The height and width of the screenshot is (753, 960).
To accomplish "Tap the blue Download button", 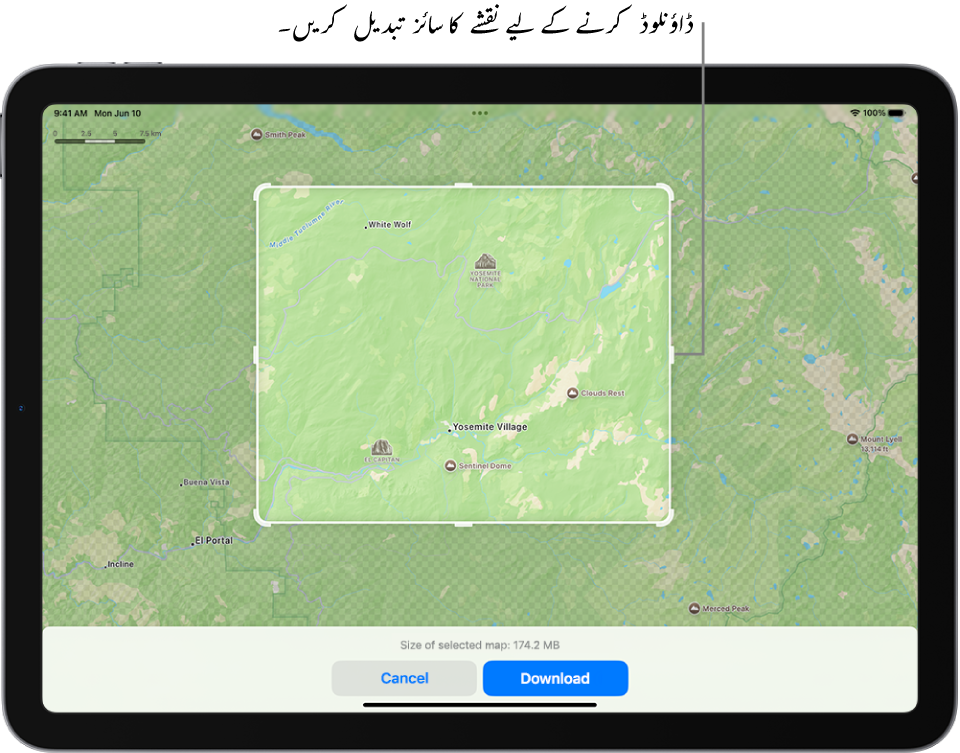I will 555,678.
